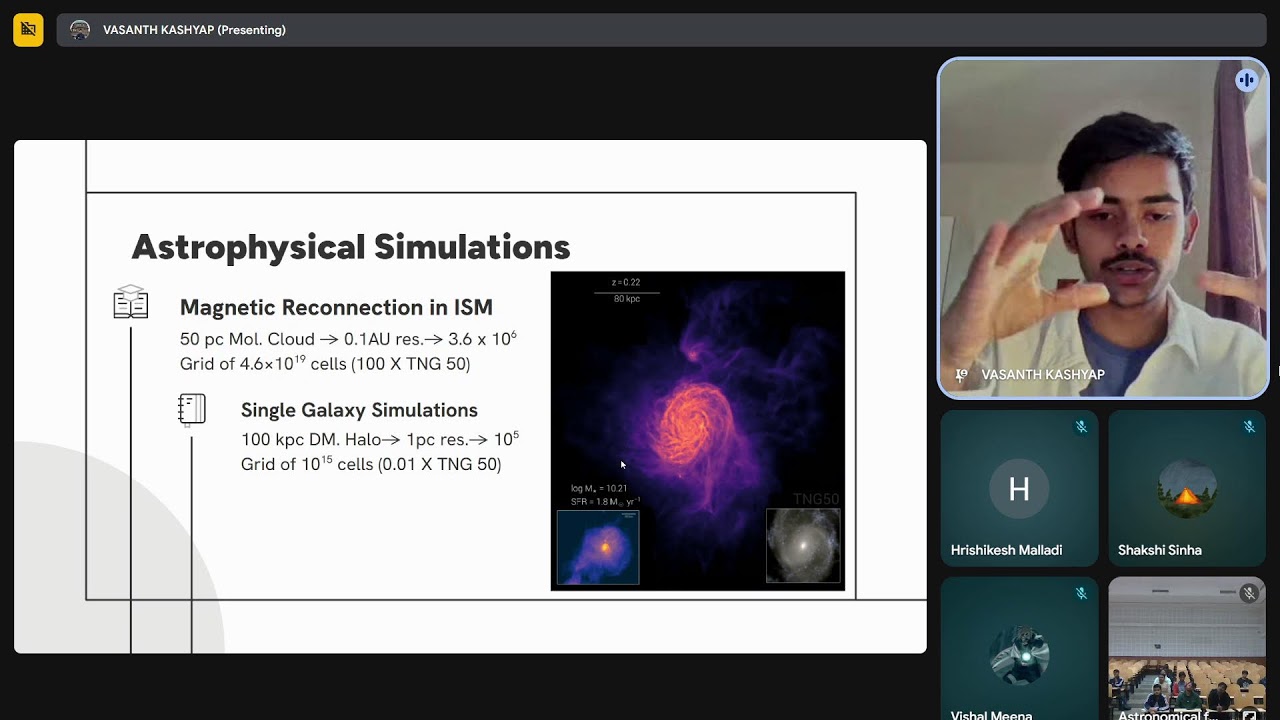The height and width of the screenshot is (720, 1280).
Task: Click the '80 kpc' scale bar label
Action: [x=627, y=299]
